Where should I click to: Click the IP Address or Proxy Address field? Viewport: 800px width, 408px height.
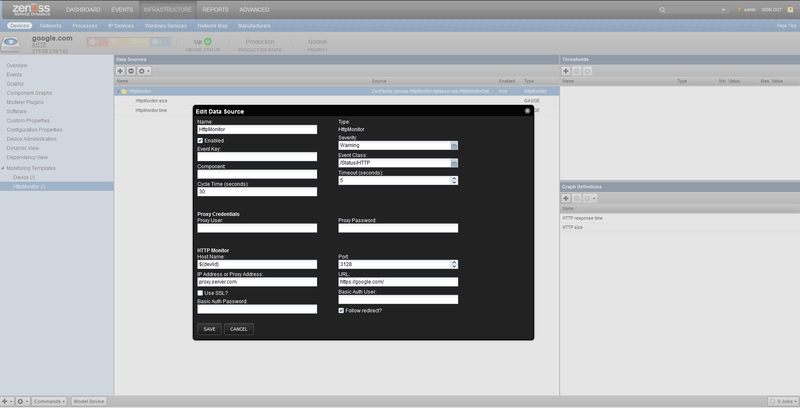pyautogui.click(x=257, y=282)
